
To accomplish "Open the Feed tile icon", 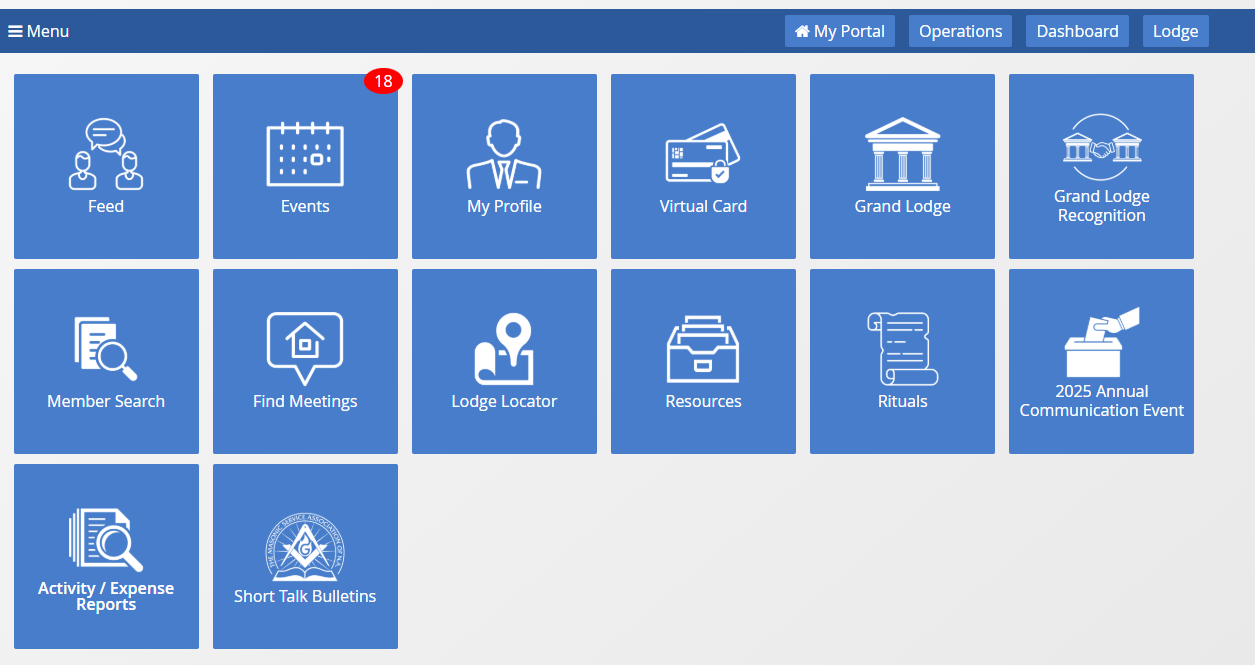I will (x=106, y=155).
